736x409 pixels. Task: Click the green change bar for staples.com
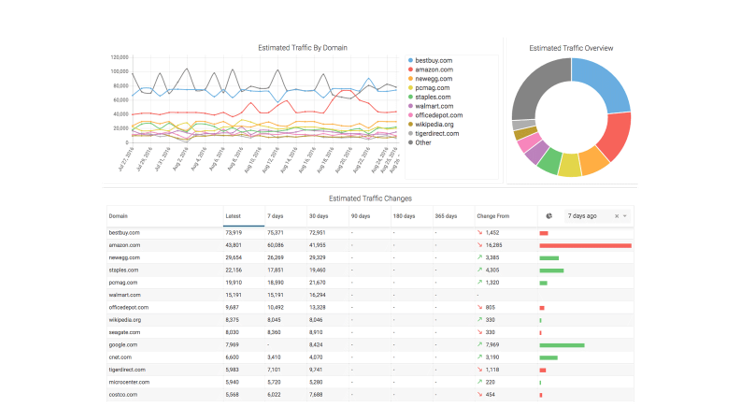552,270
